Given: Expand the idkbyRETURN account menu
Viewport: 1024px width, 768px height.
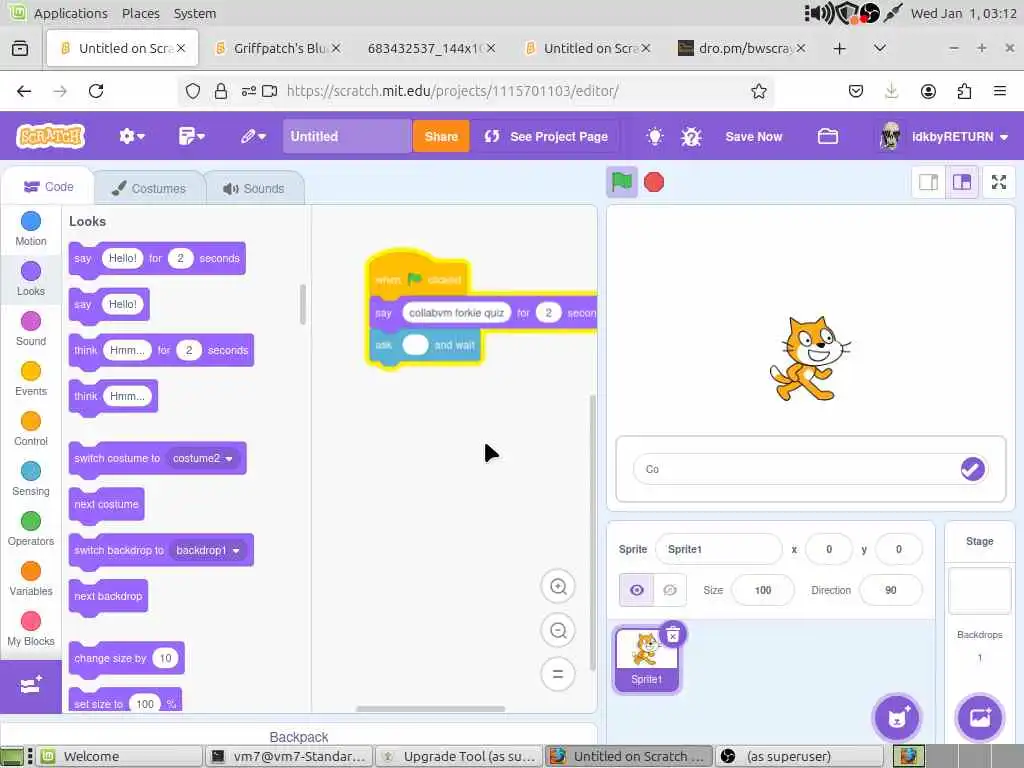Looking at the screenshot, I should [943, 136].
